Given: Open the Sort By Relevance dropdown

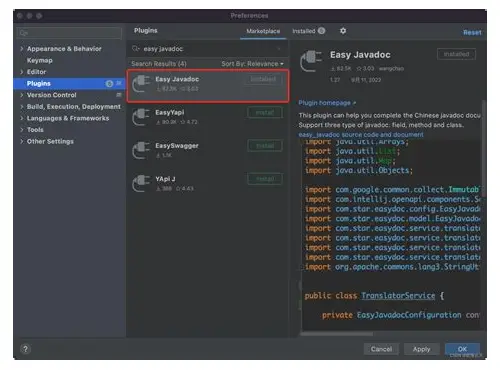Looking at the screenshot, I should [x=252, y=64].
